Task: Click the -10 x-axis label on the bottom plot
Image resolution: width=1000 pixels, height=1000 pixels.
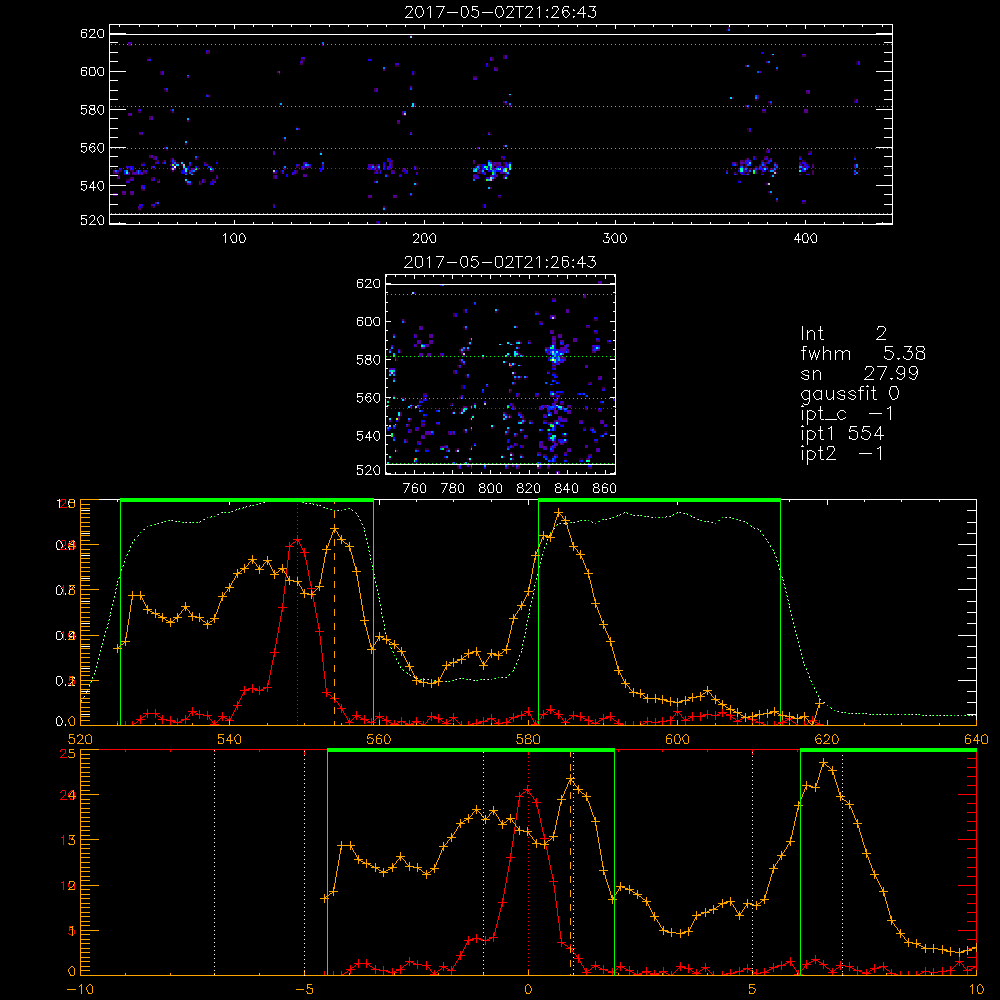Action: (x=78, y=989)
